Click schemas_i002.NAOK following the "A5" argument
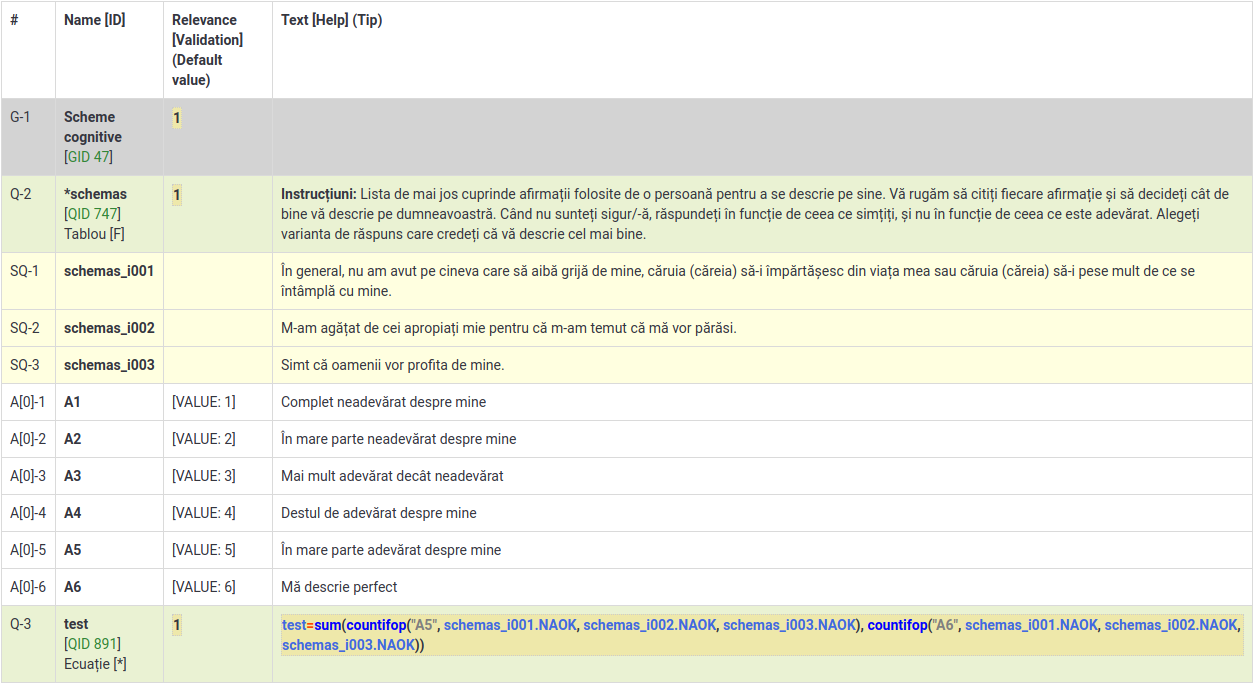This screenshot has width=1253, height=685. tap(649, 625)
